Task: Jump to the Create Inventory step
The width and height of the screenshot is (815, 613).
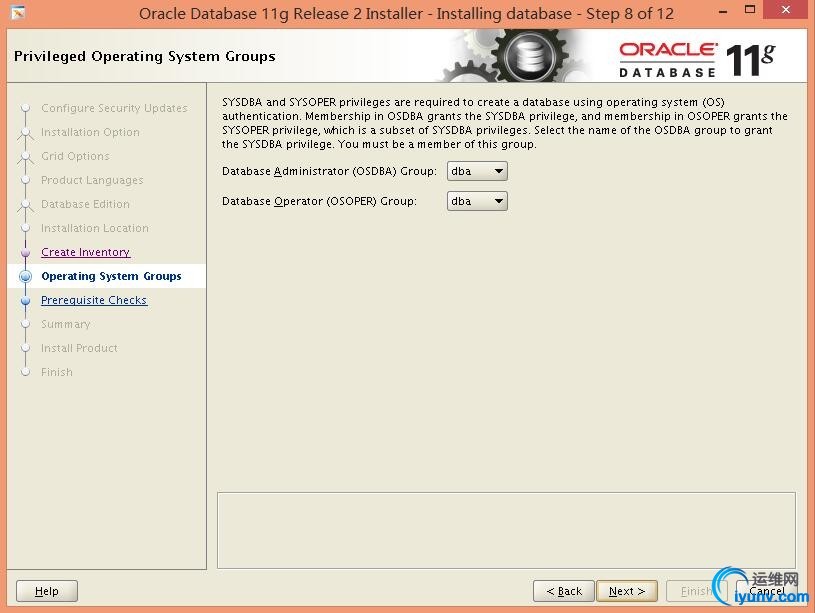Action: pyautogui.click(x=86, y=252)
